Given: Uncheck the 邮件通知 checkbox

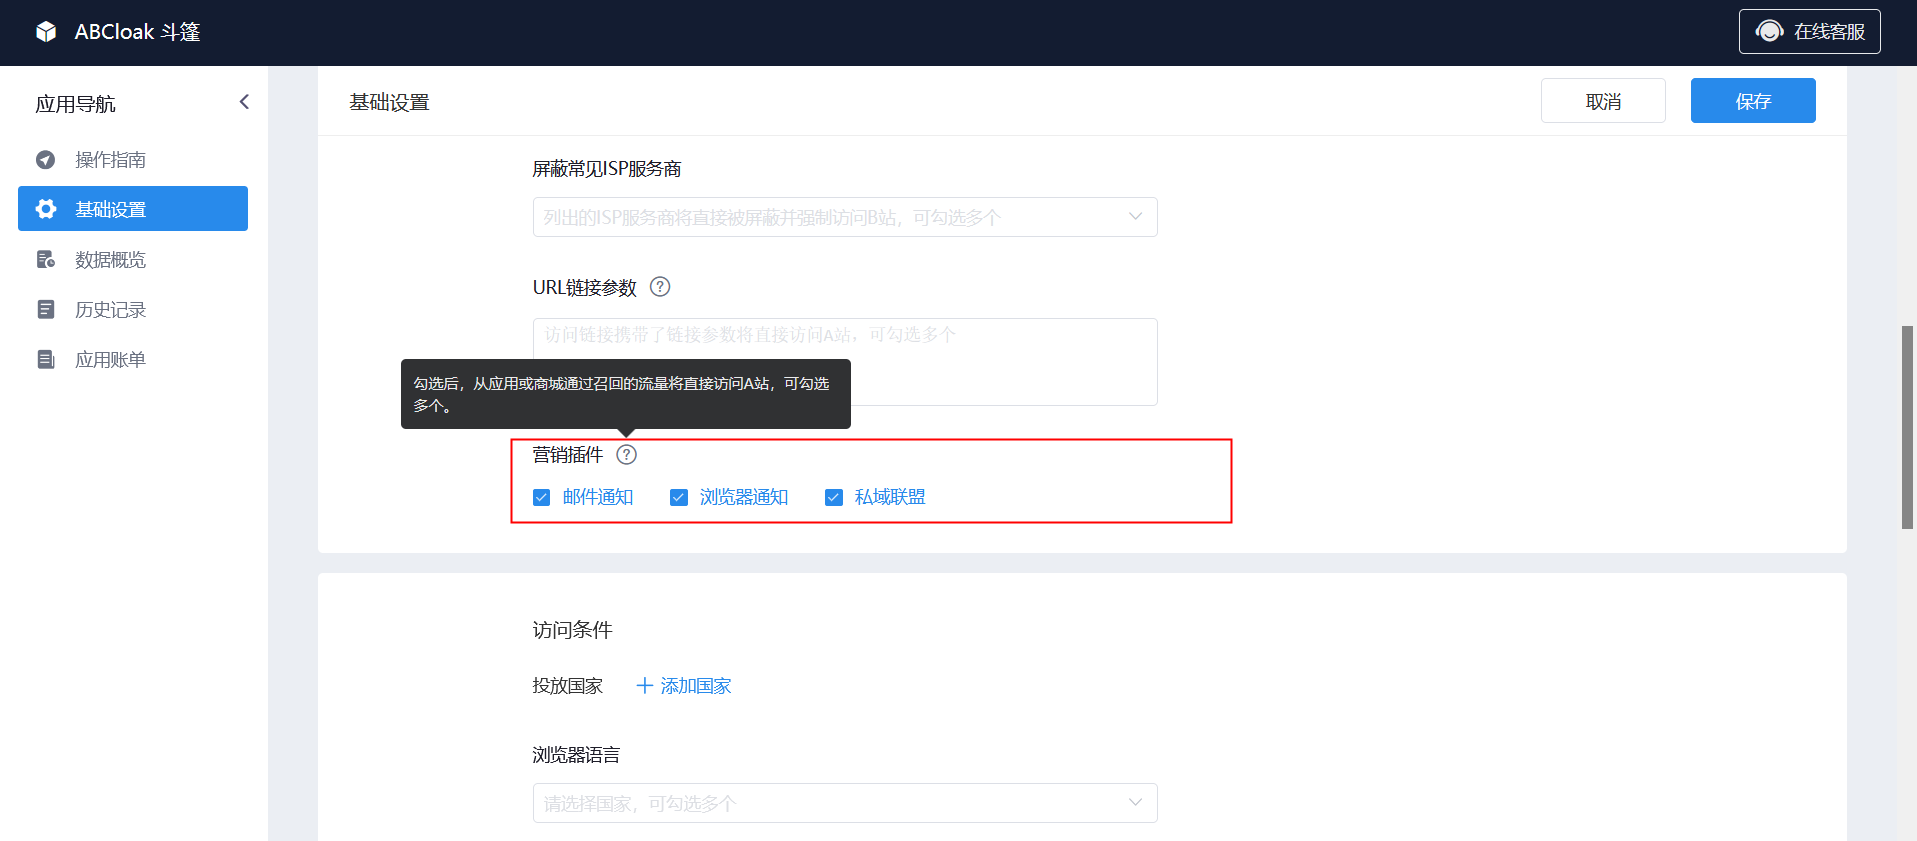Looking at the screenshot, I should pyautogui.click(x=541, y=497).
